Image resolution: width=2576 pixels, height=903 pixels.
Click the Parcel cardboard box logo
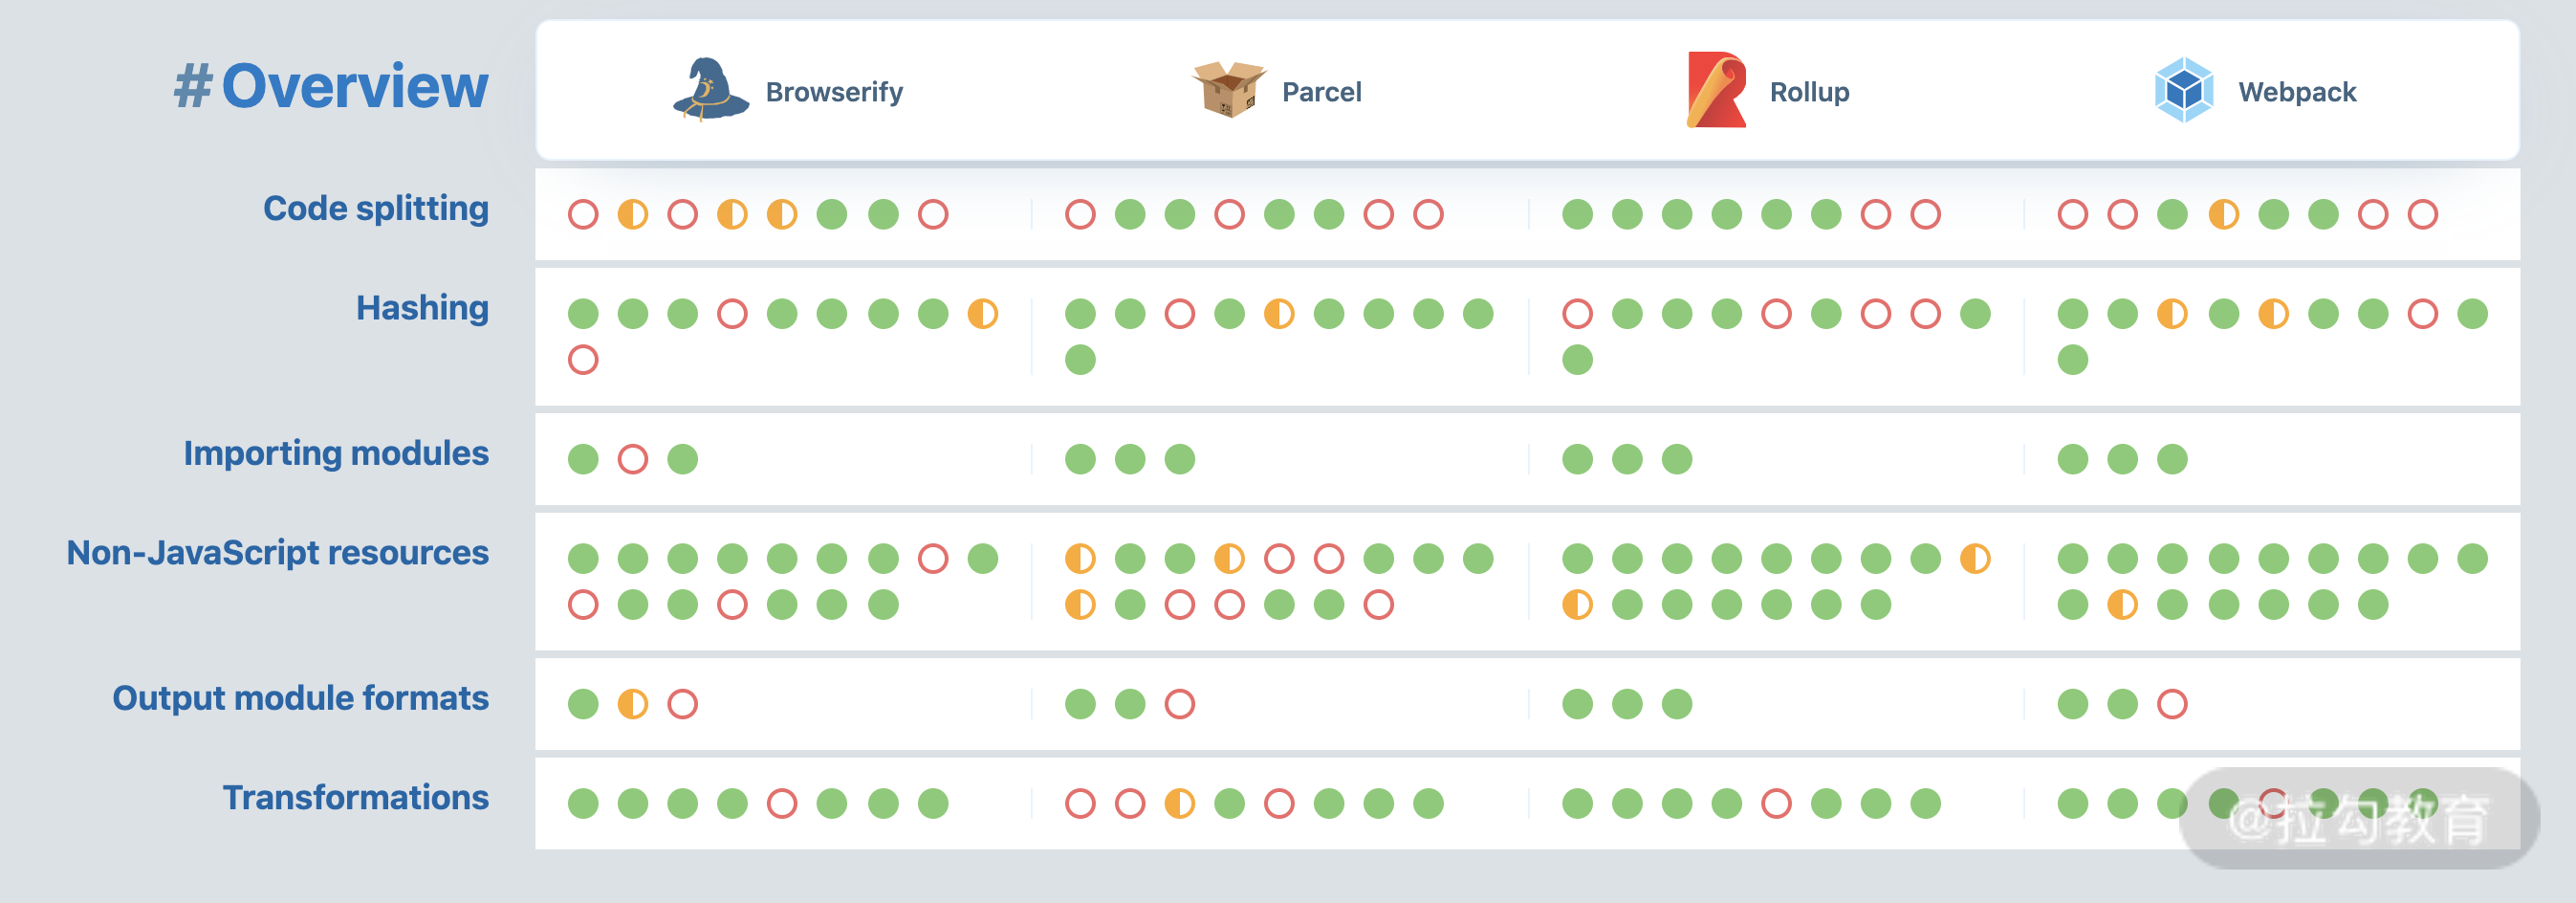[1228, 90]
